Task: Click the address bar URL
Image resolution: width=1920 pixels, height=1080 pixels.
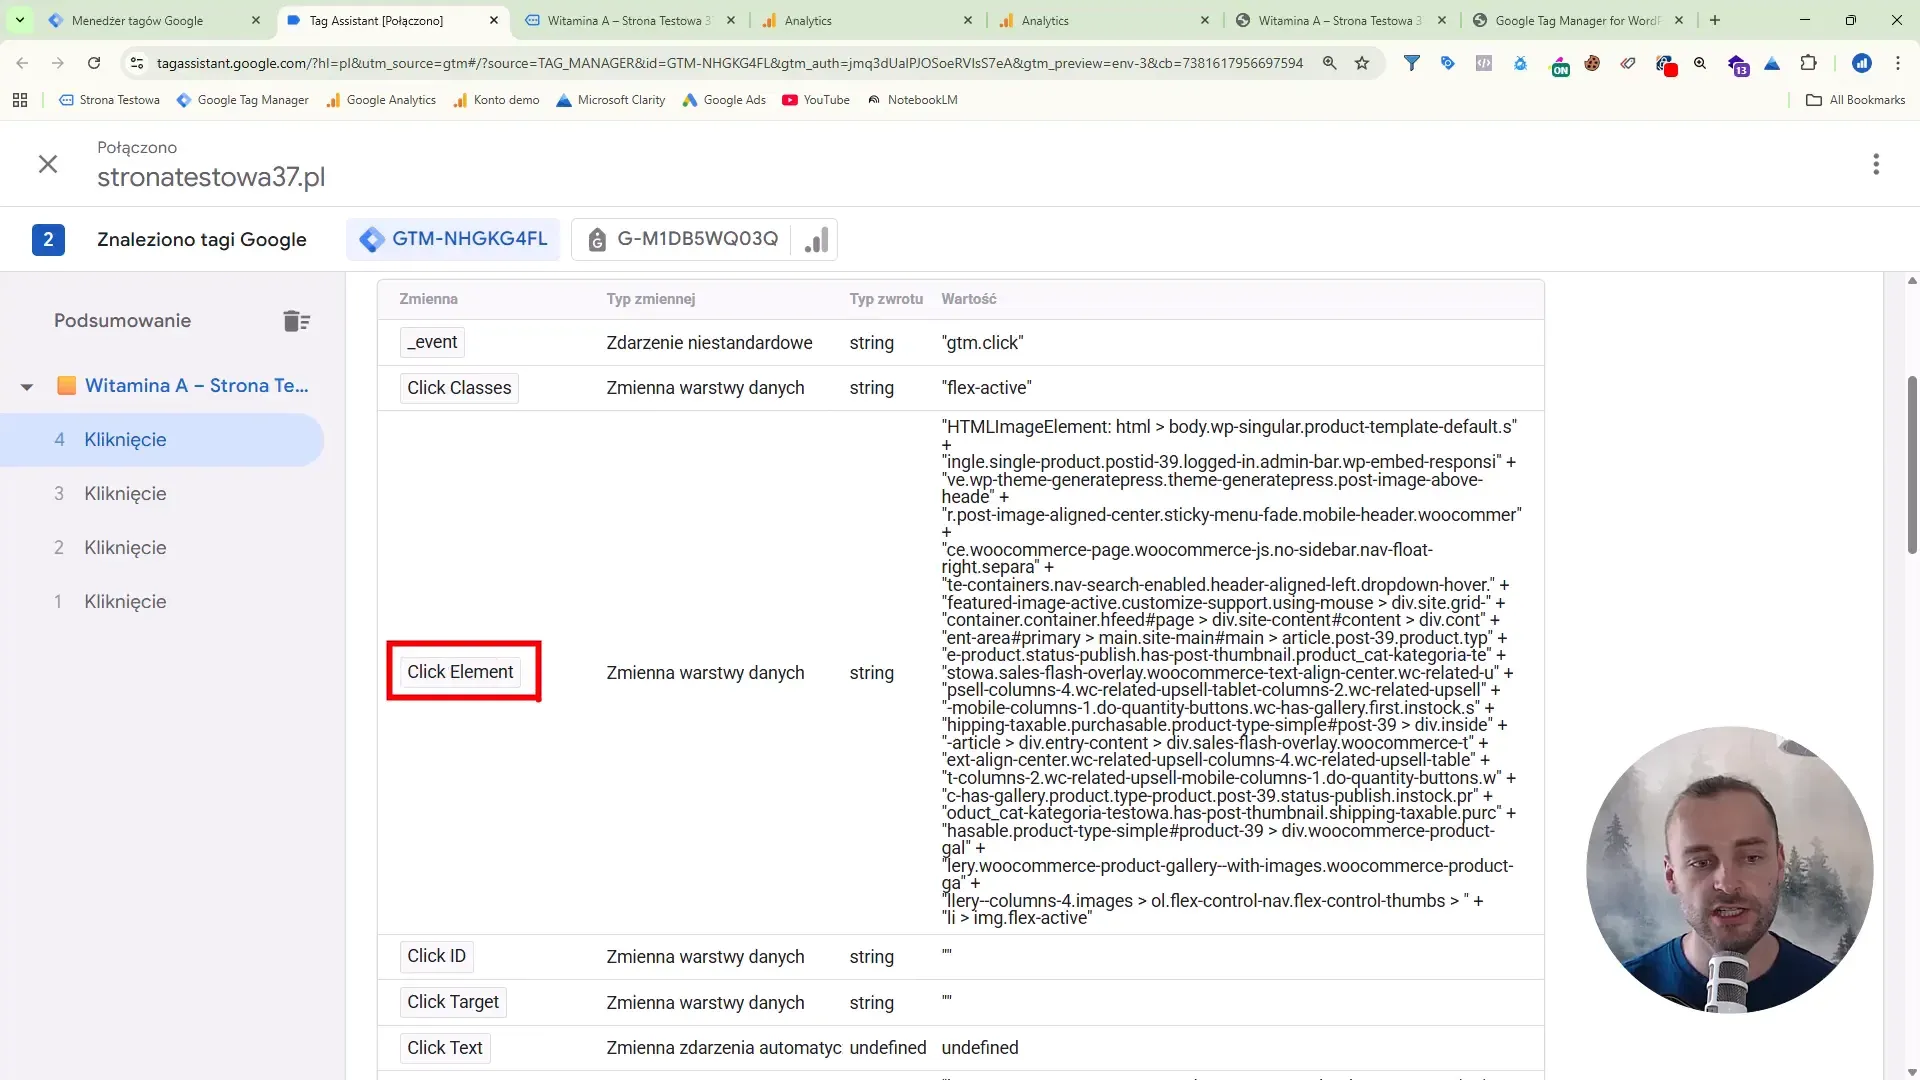Action: [x=729, y=63]
